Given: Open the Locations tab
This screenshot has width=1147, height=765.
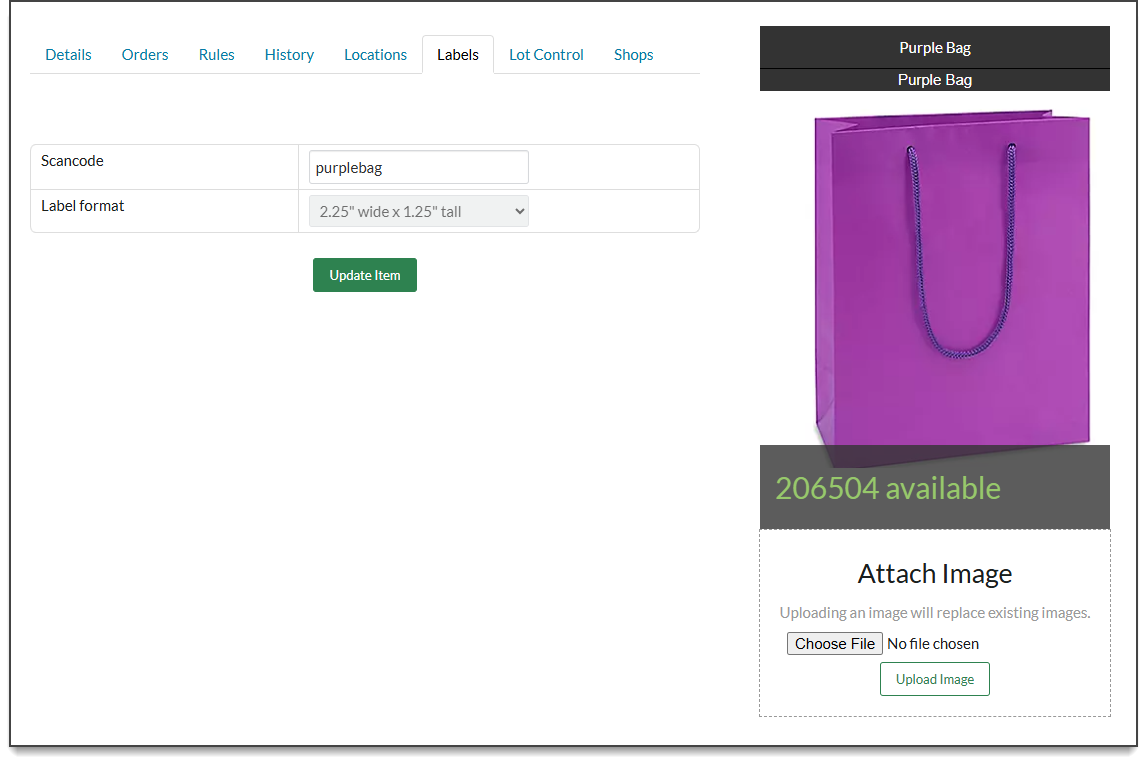Looking at the screenshot, I should point(375,55).
